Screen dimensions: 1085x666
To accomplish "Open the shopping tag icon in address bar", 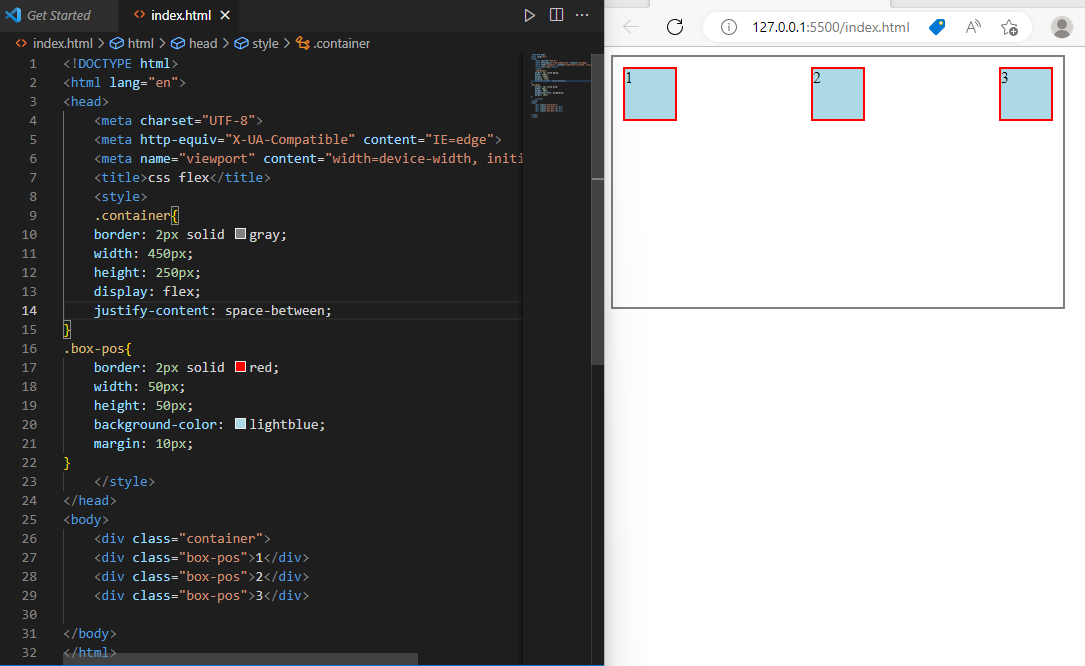I will [937, 27].
